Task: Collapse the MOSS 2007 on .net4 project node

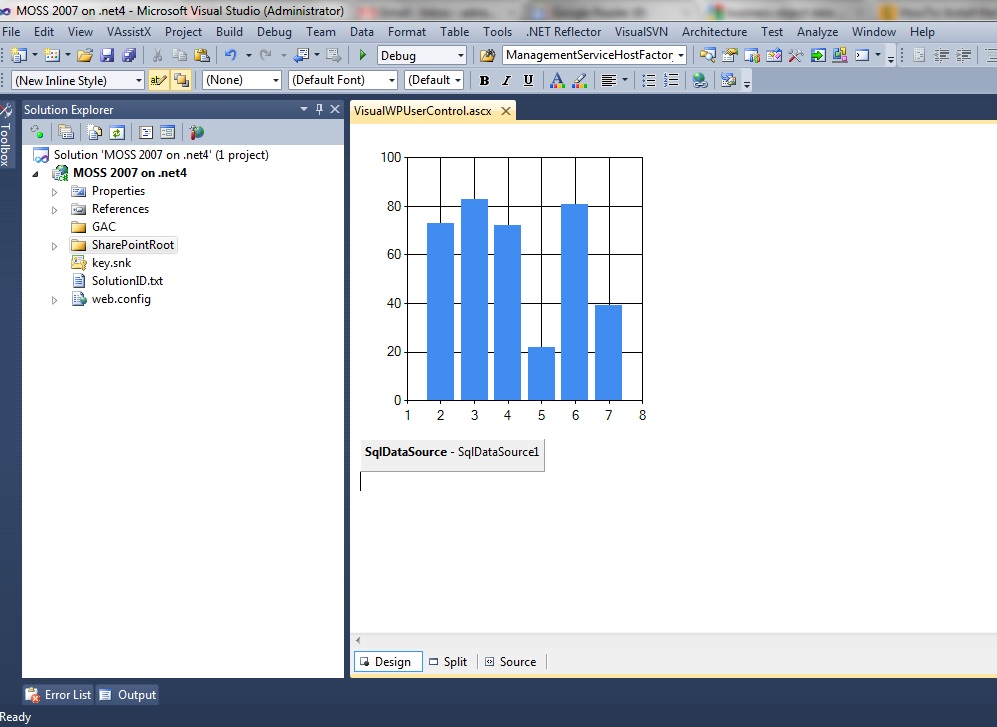Action: pyautogui.click(x=36, y=174)
